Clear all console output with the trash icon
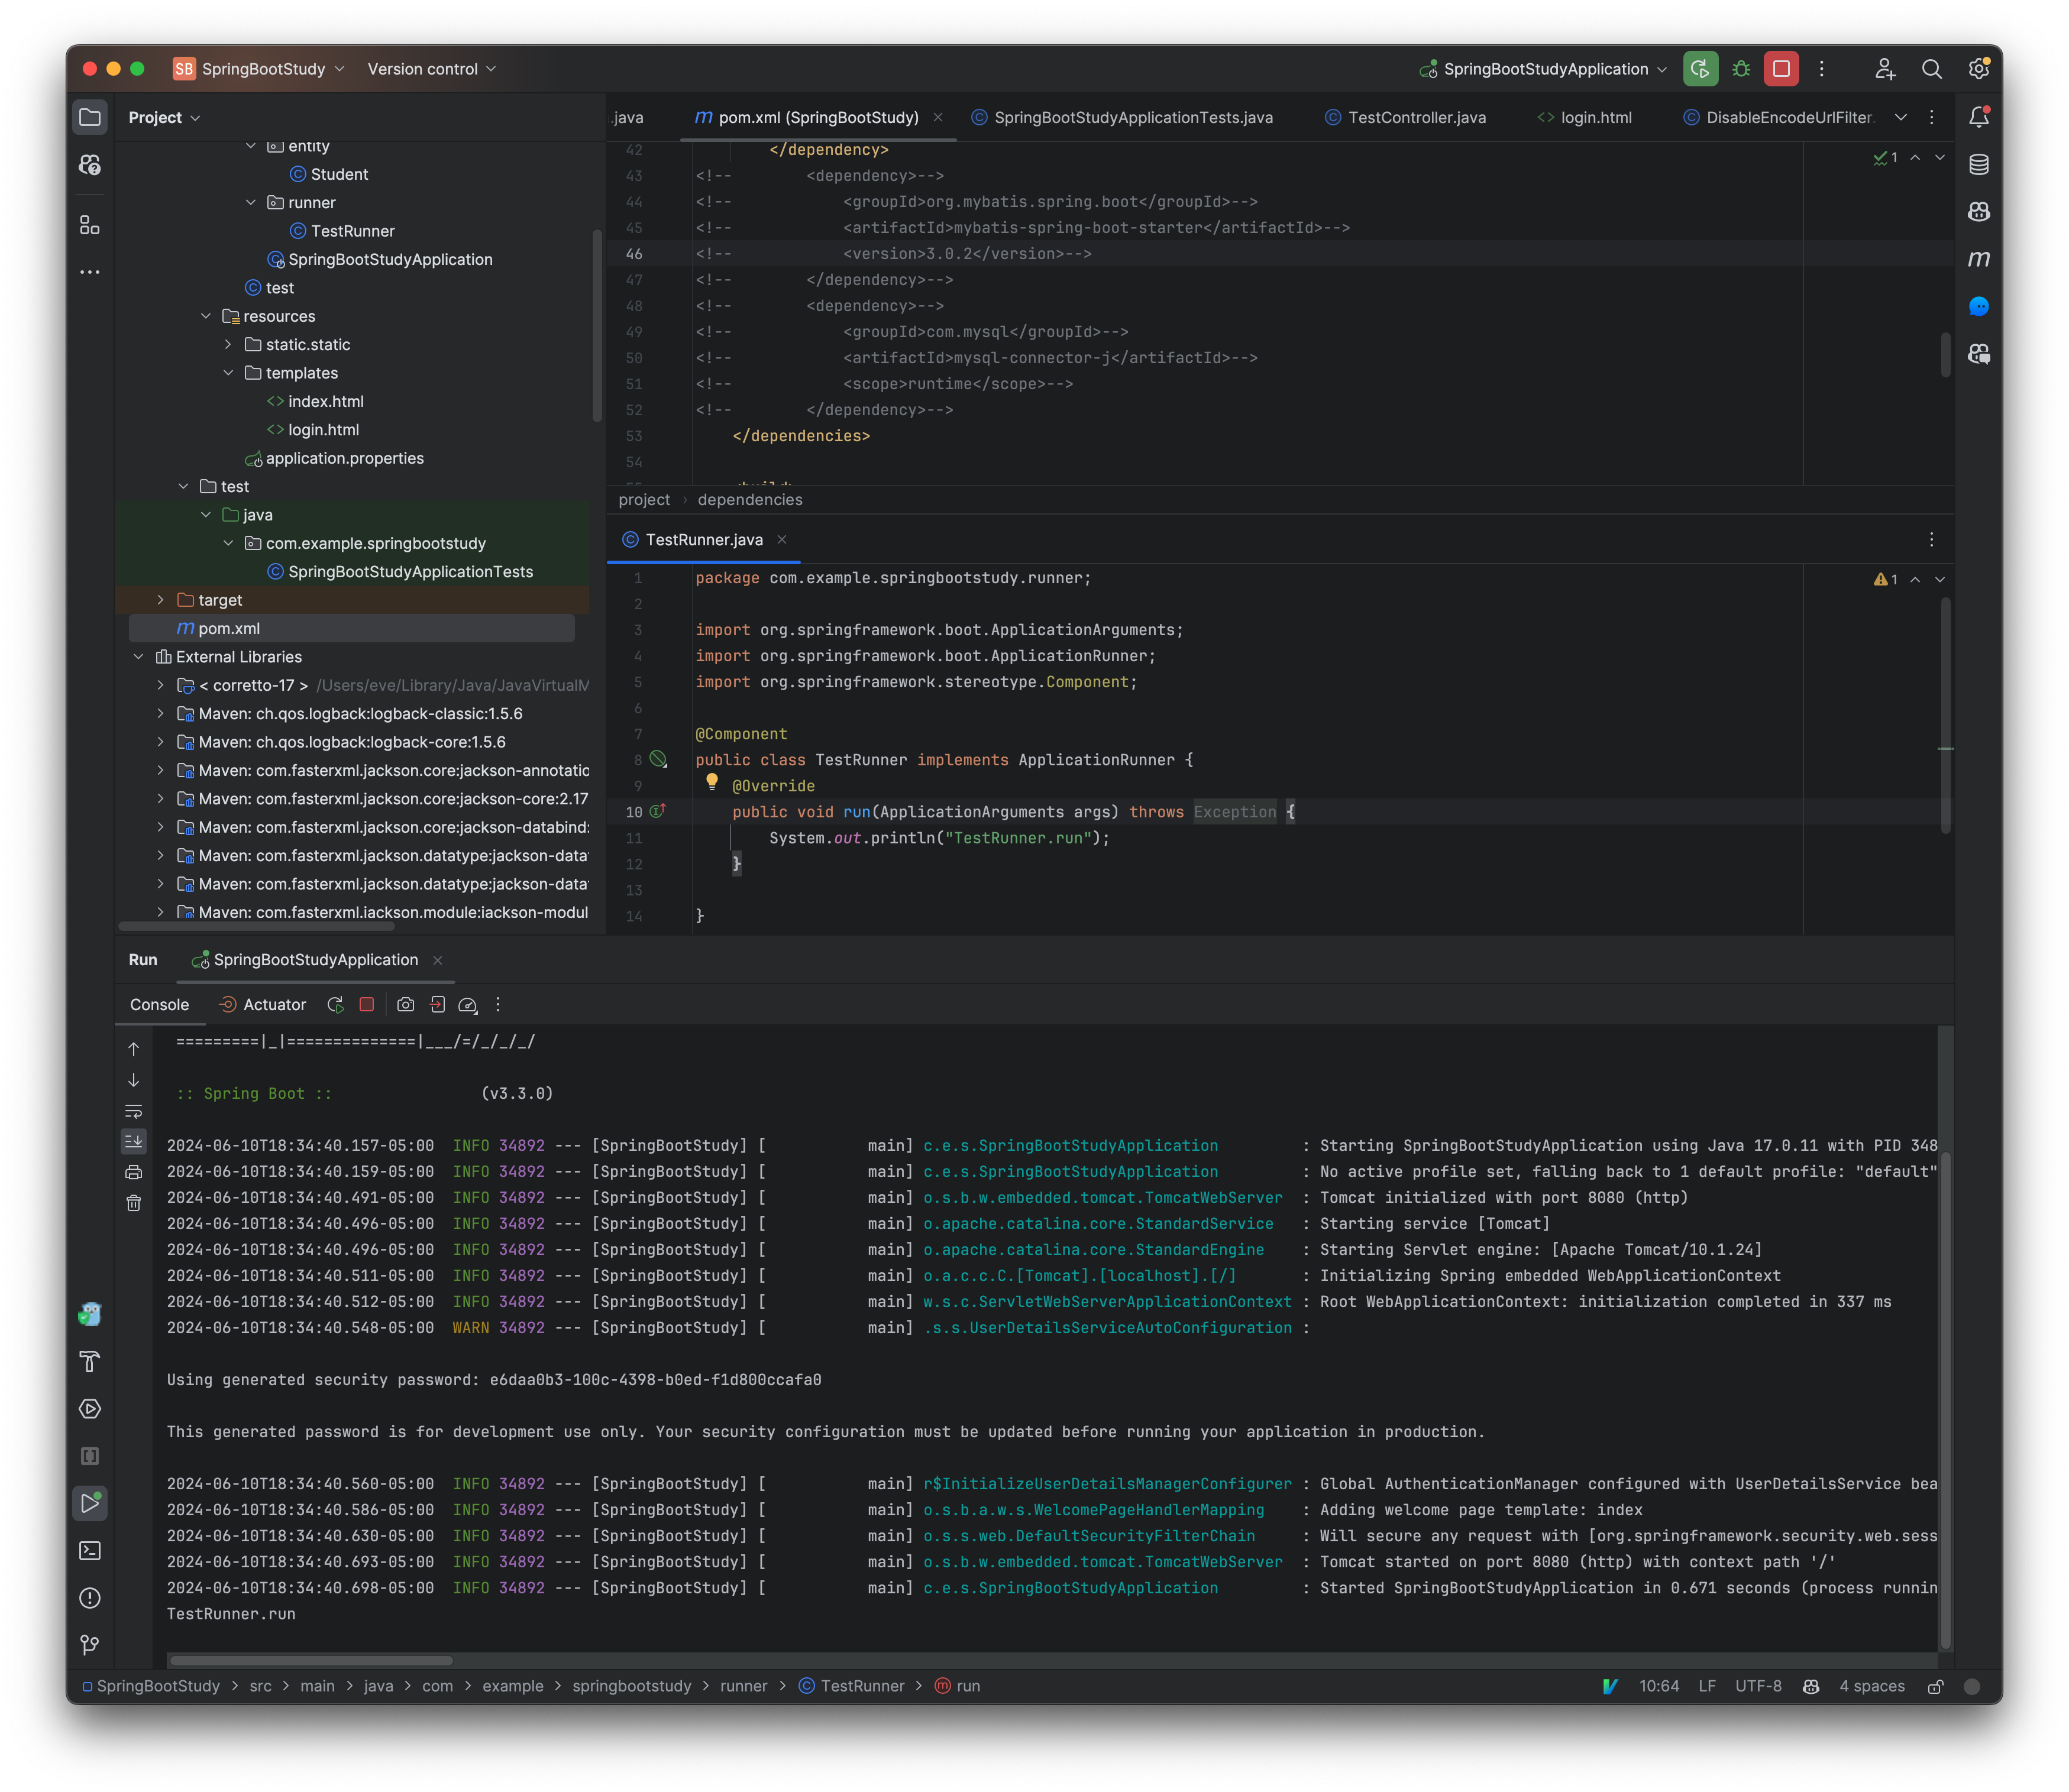This screenshot has width=2069, height=1792. coord(134,1203)
